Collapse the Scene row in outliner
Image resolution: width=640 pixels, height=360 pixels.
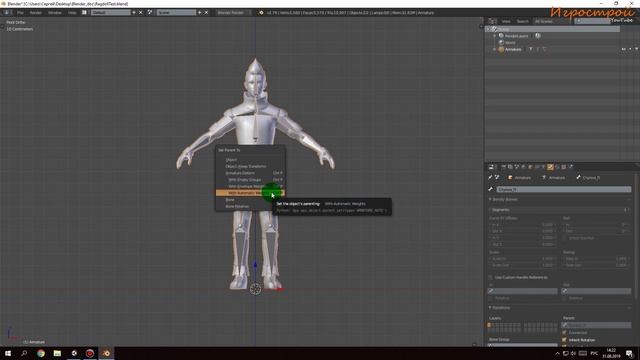click(x=488, y=29)
